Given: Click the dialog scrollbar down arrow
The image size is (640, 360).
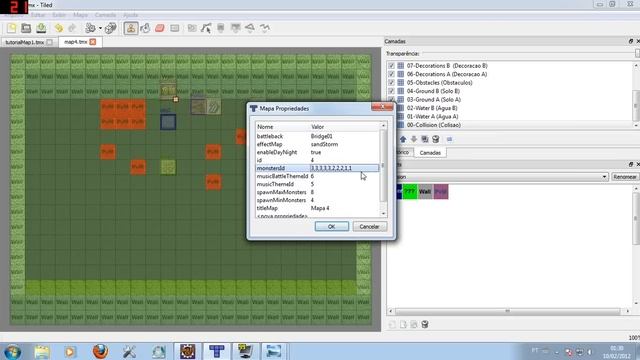Looking at the screenshot, I should click(383, 213).
